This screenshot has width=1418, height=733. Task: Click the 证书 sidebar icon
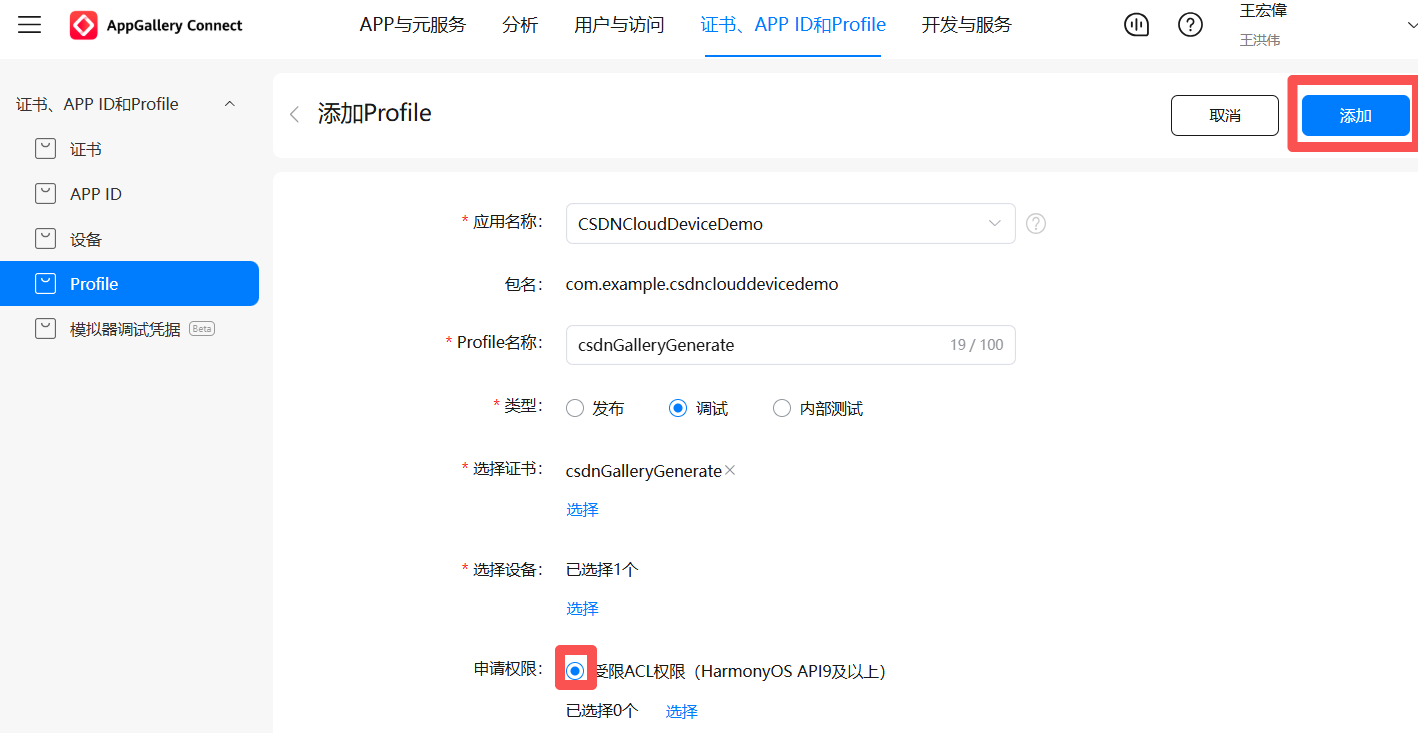tap(45, 149)
